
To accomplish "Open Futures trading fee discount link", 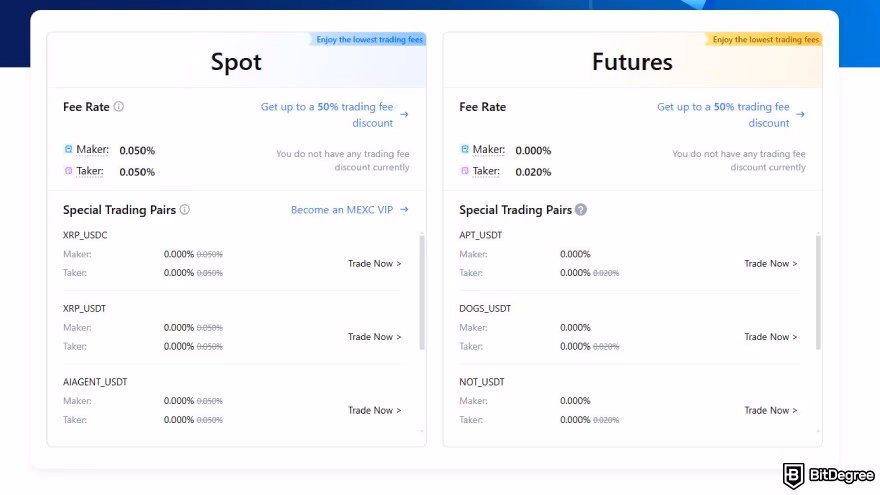I will 730,115.
